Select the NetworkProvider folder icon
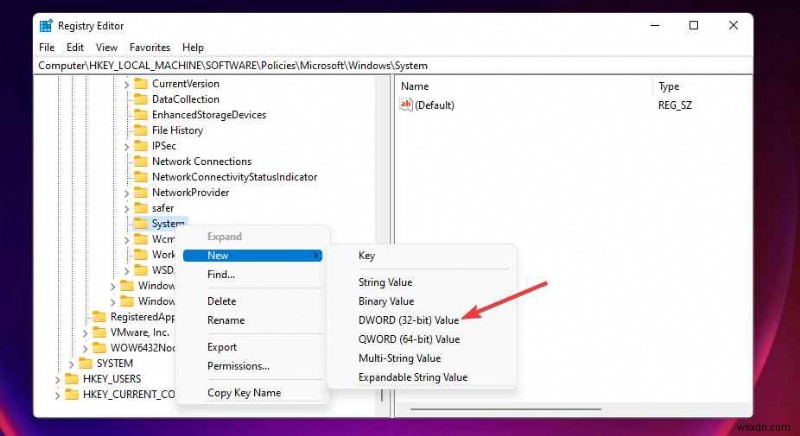 (x=141, y=193)
